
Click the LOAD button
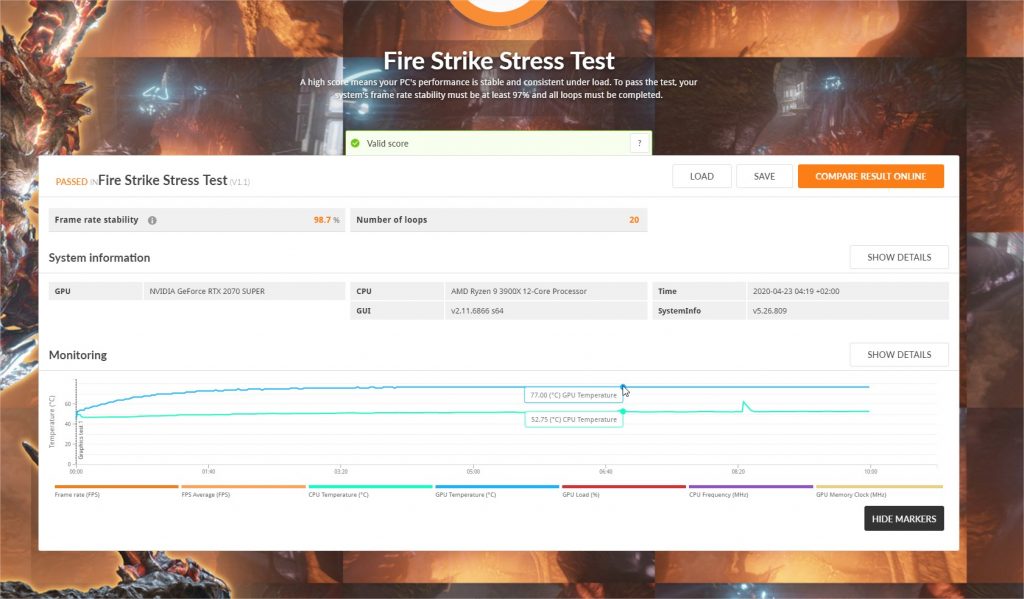(x=701, y=176)
